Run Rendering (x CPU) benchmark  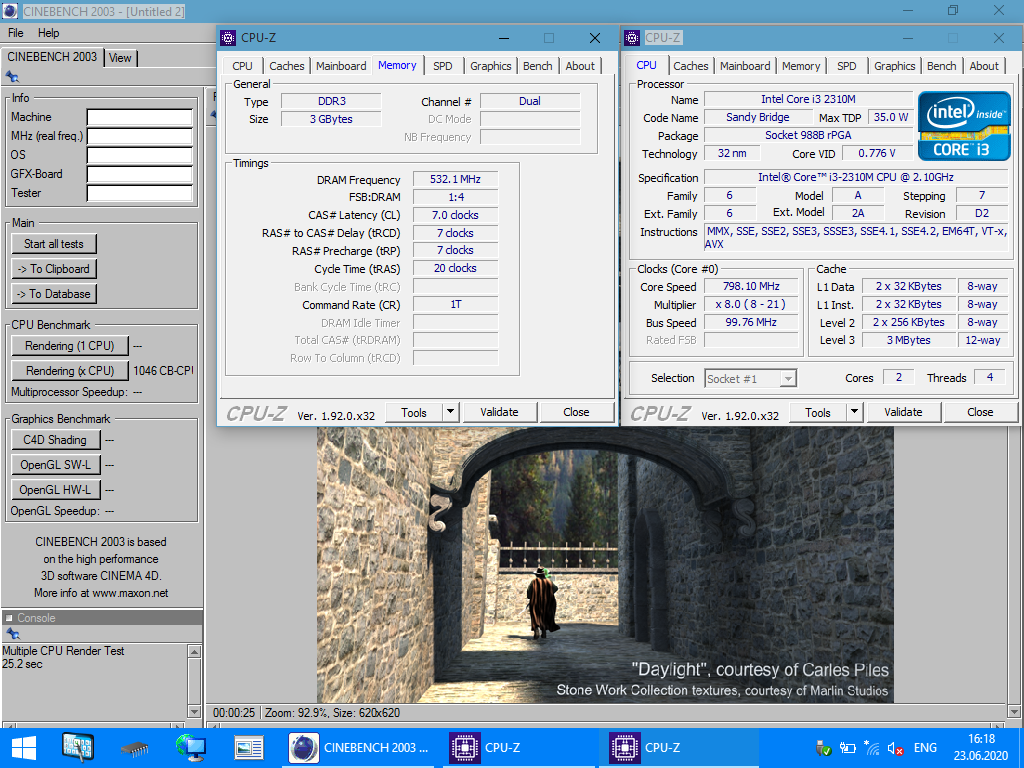click(x=69, y=370)
